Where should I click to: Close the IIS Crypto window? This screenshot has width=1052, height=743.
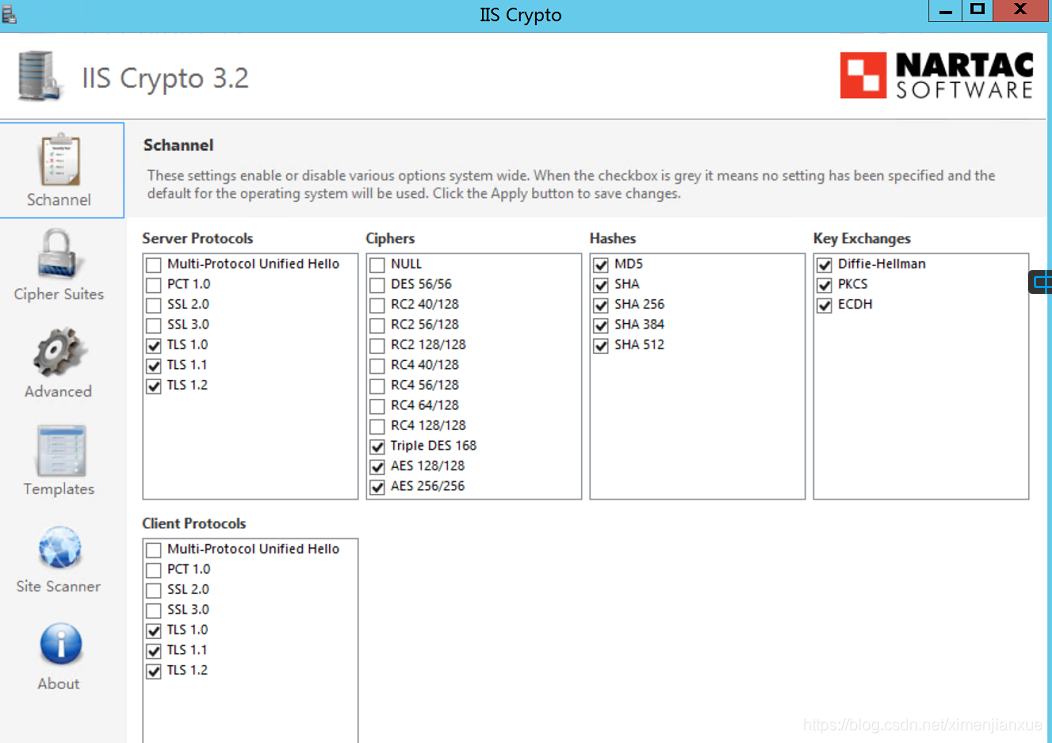(1020, 10)
